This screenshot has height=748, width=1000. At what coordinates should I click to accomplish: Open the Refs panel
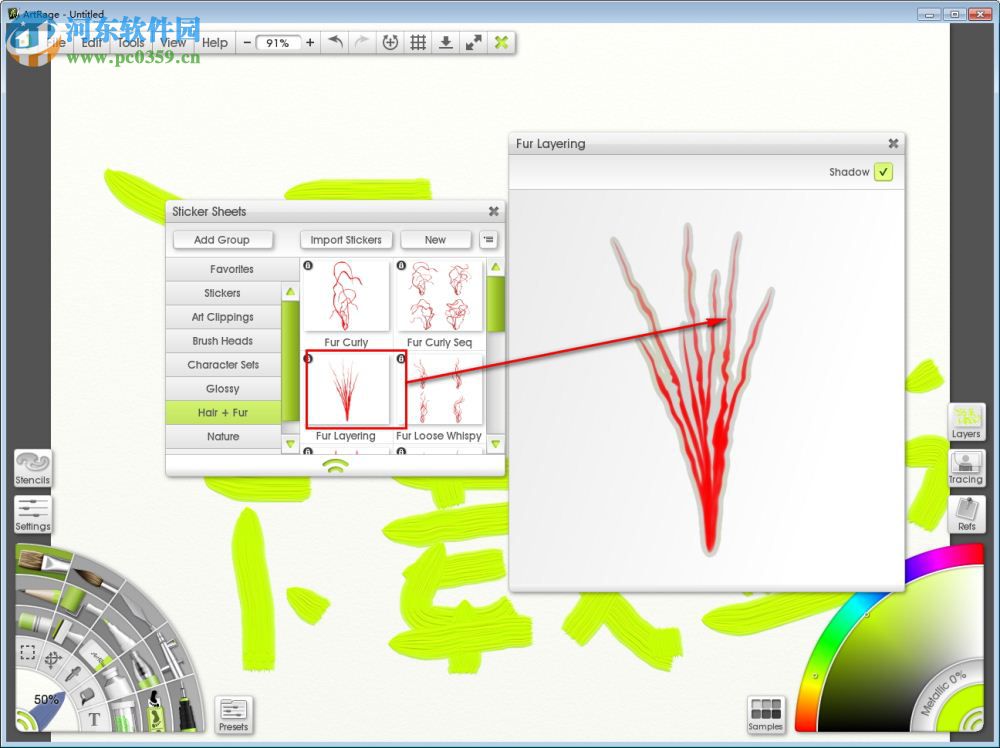click(x=966, y=513)
